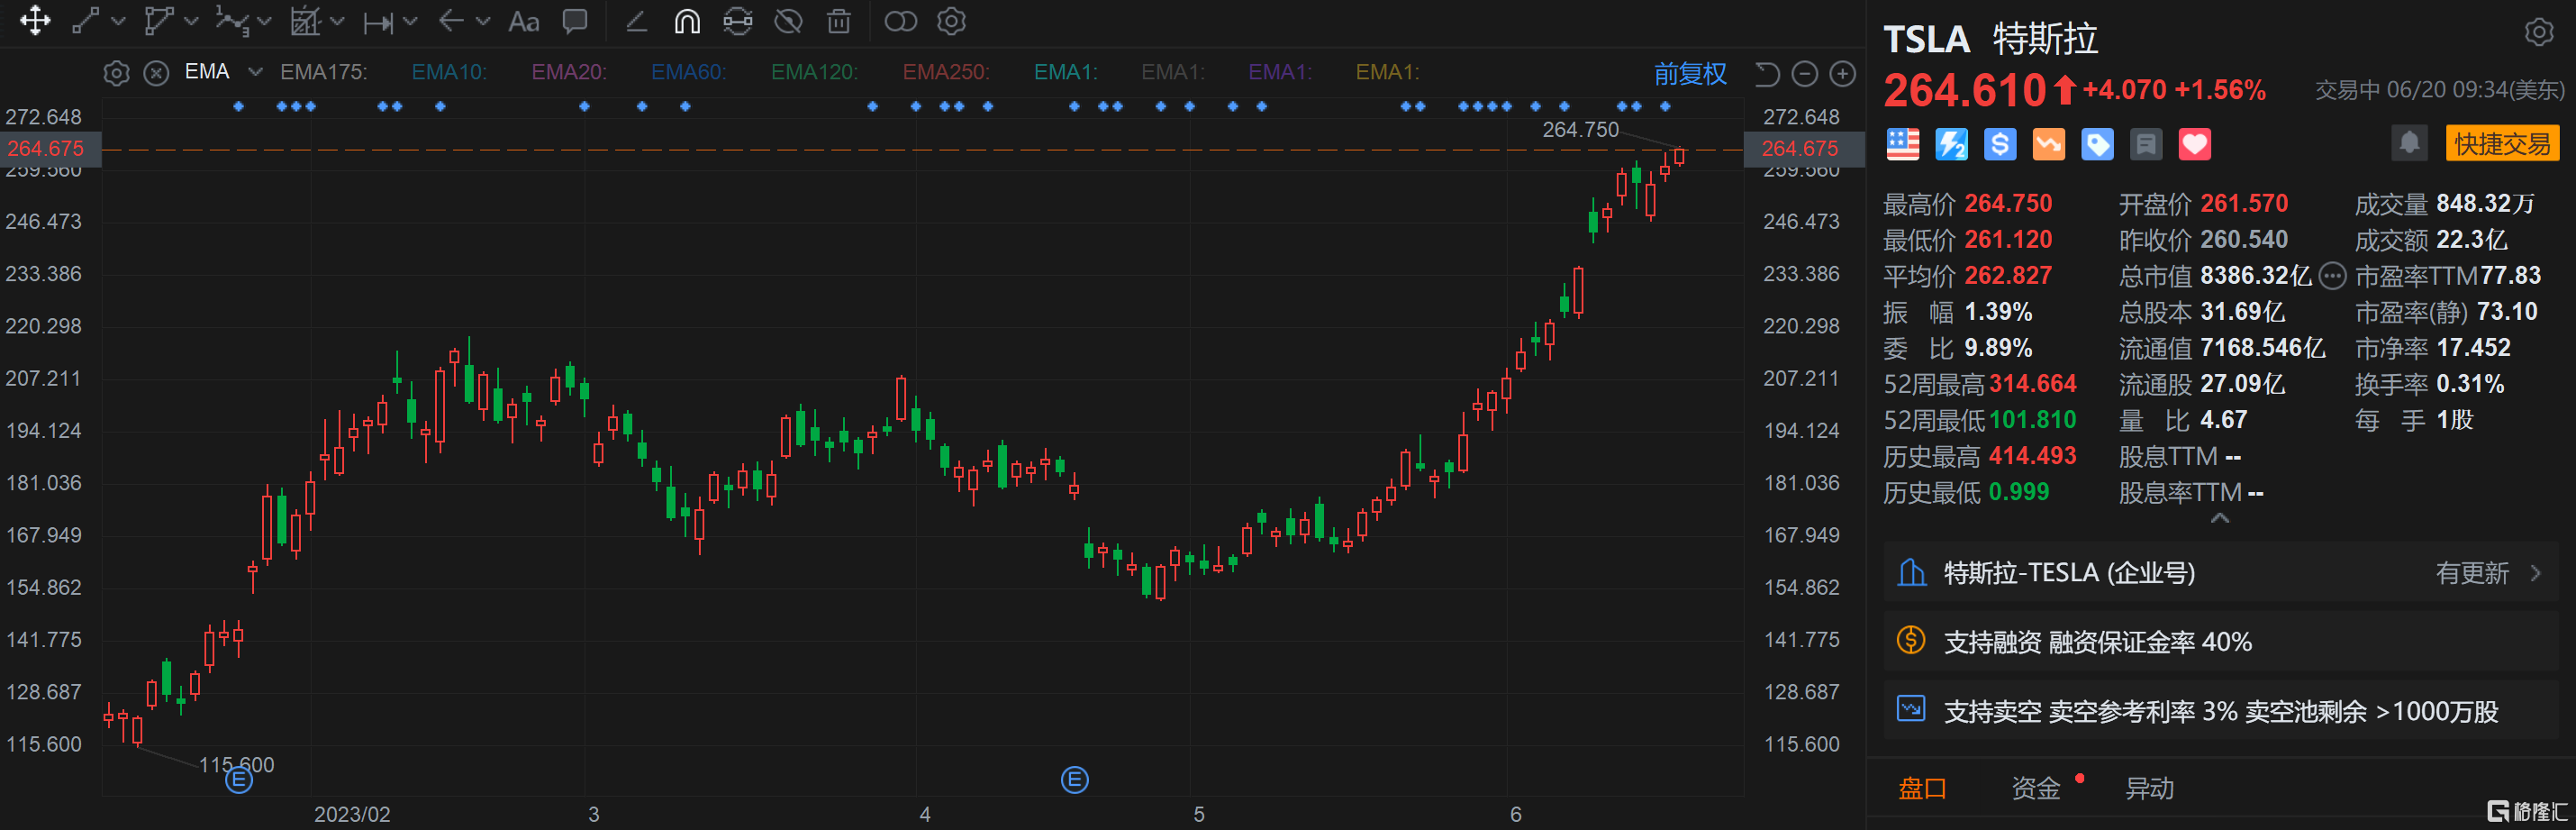
Task: Click the gray notes bookmark icon
Action: tap(2146, 144)
